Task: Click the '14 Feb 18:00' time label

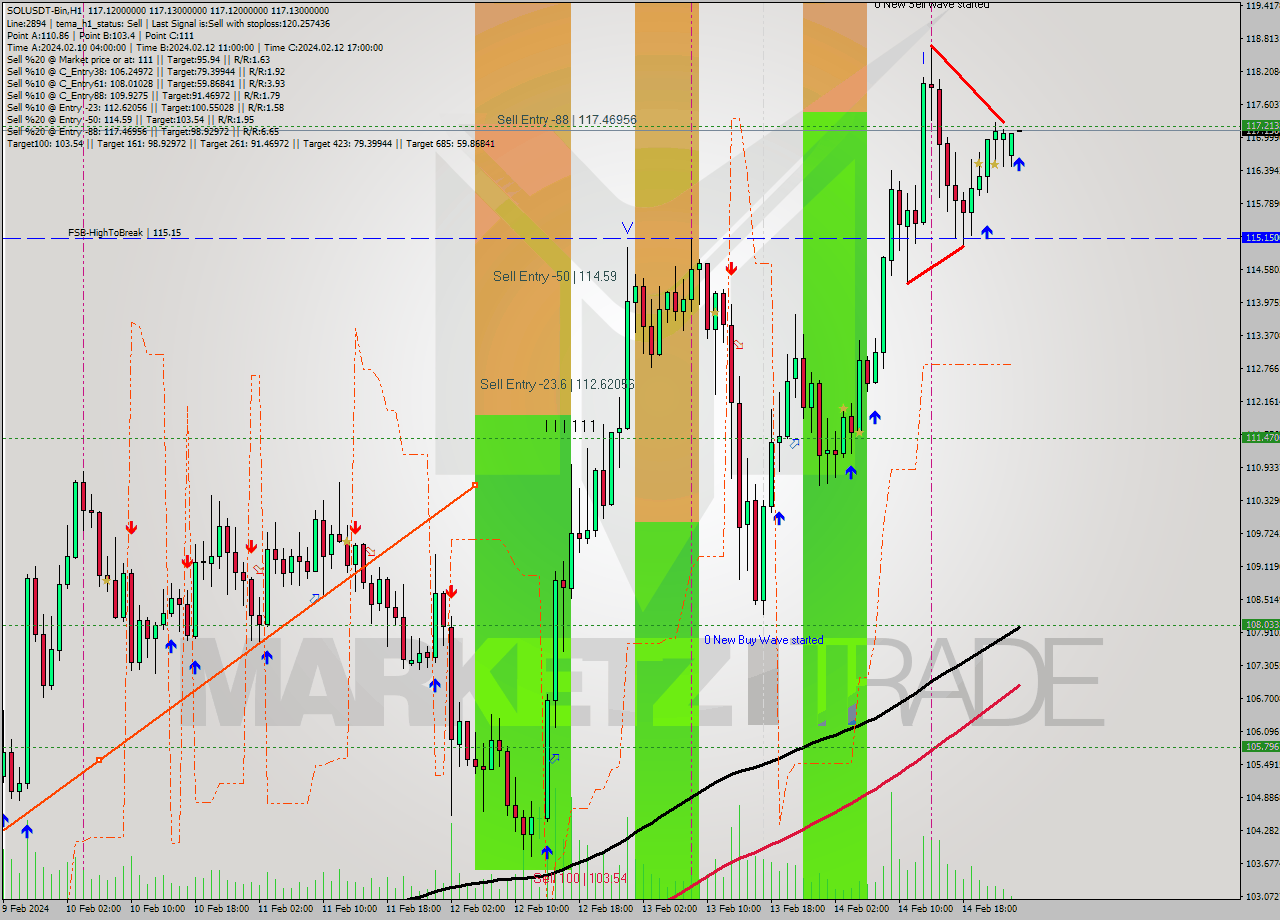Action: (x=989, y=910)
